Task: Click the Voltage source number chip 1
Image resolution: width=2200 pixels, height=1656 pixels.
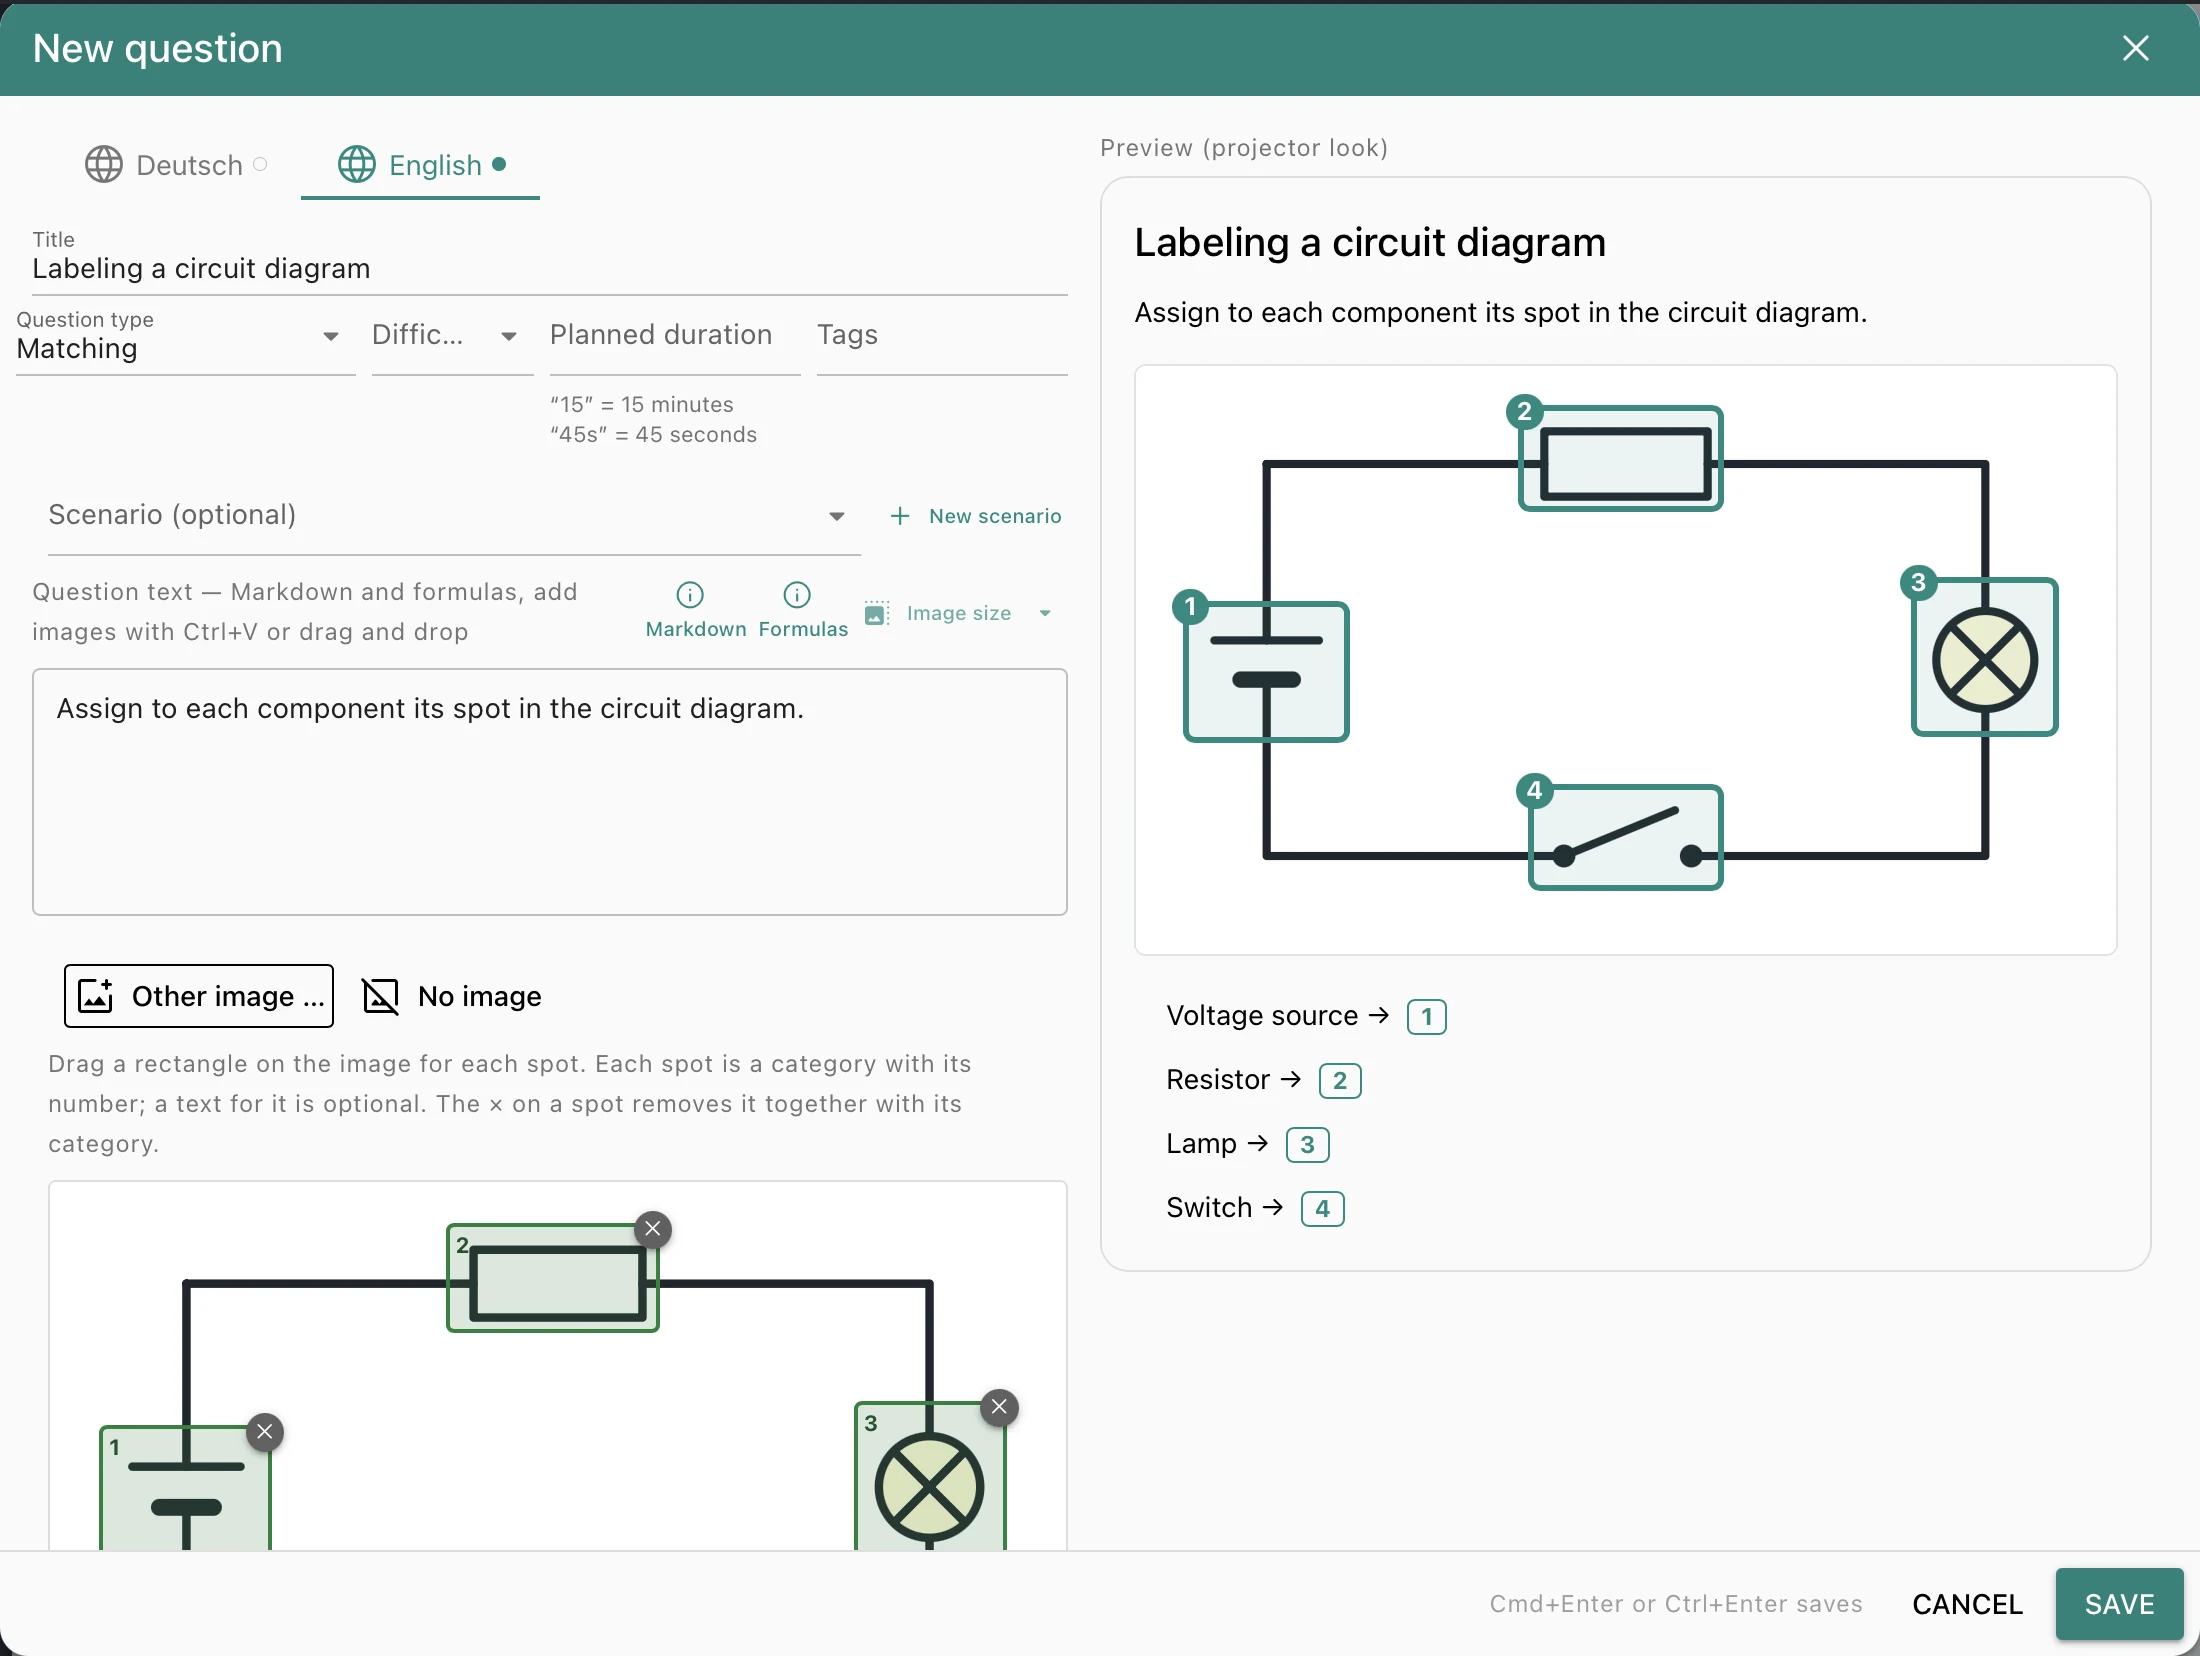Action: pyautogui.click(x=1427, y=1017)
